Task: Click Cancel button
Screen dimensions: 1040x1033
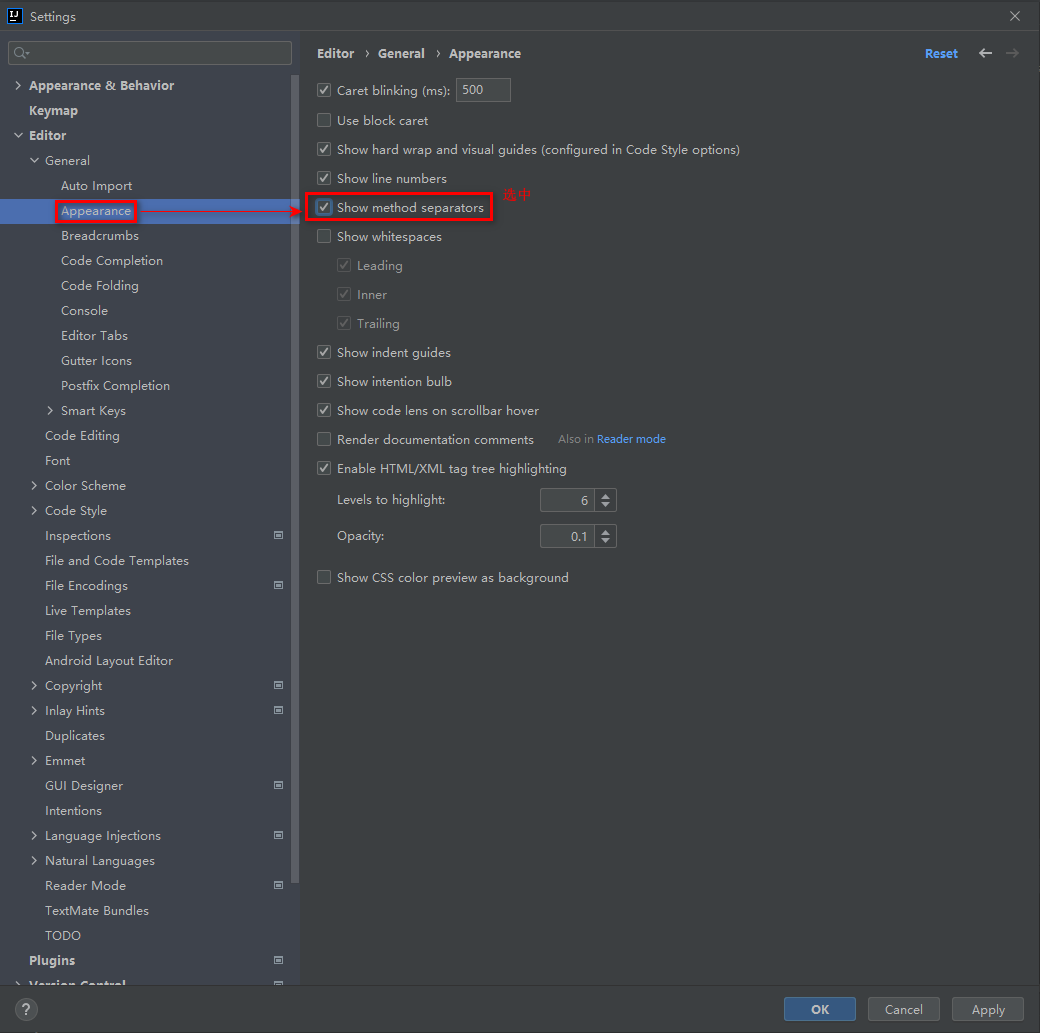Action: pos(903,1009)
